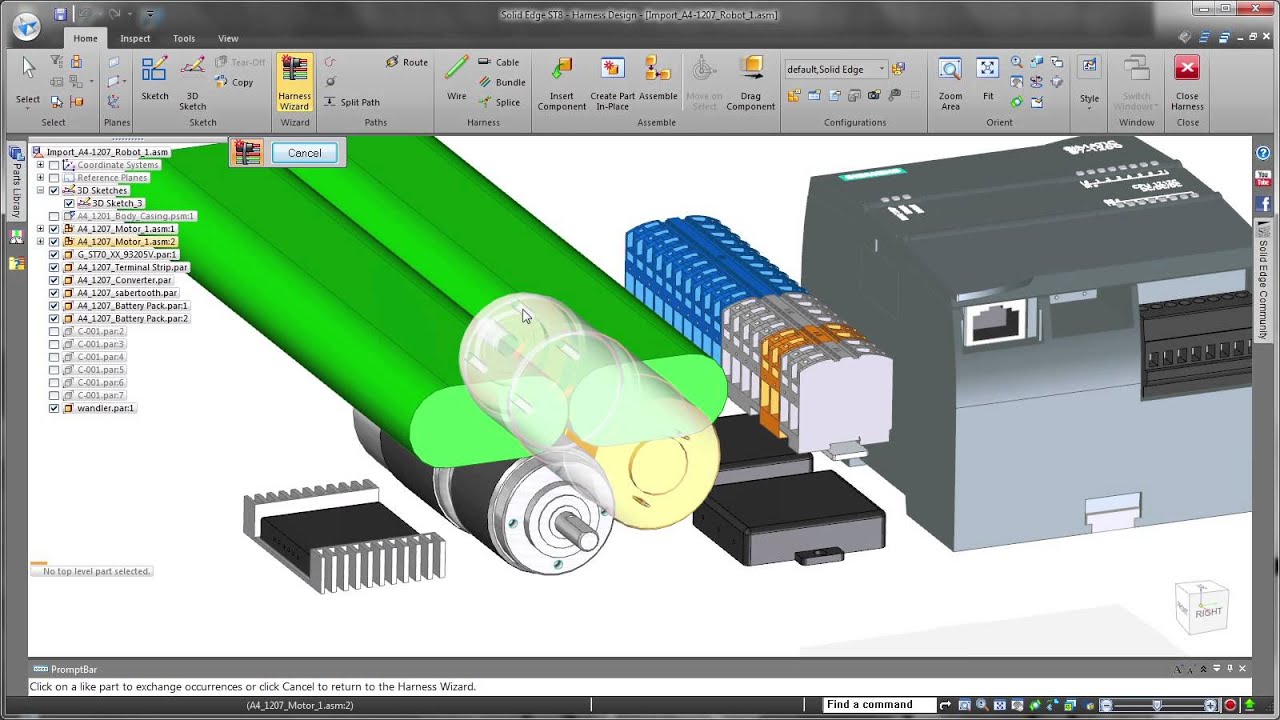Fit the view to window
Viewport: 1280px width, 720px height.
[x=988, y=79]
